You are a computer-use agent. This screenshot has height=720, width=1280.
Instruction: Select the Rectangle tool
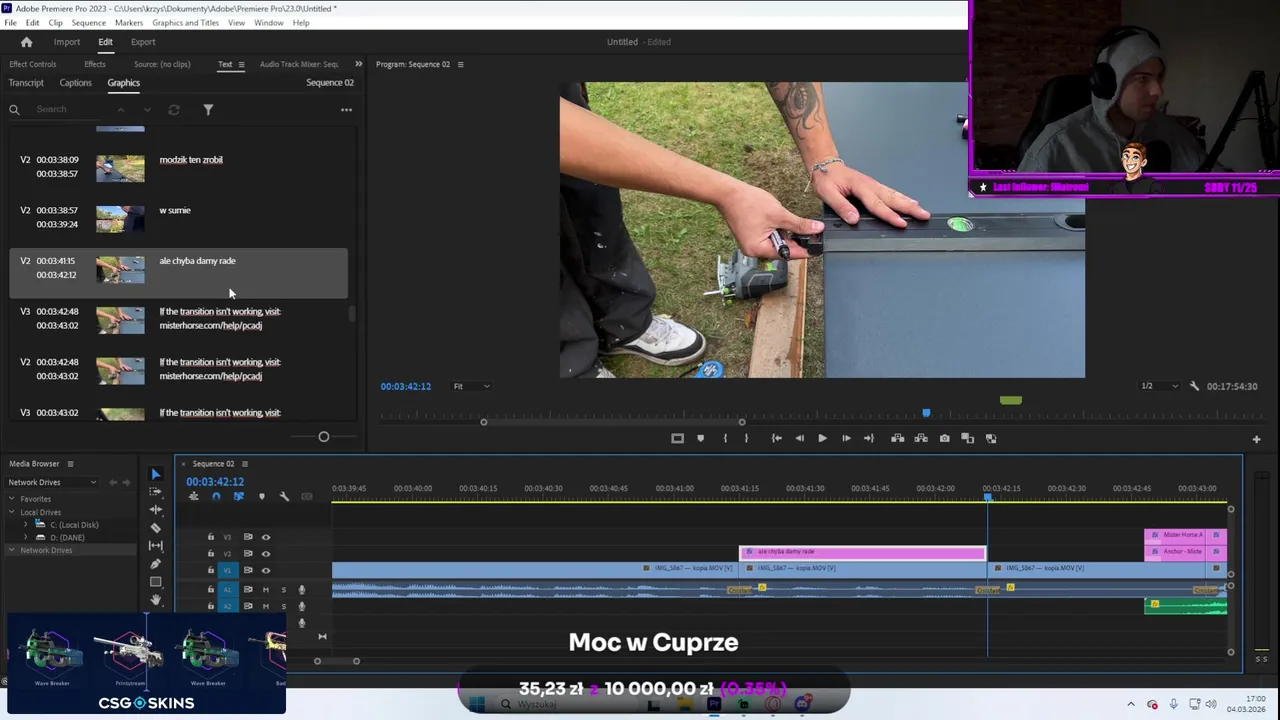click(155, 582)
